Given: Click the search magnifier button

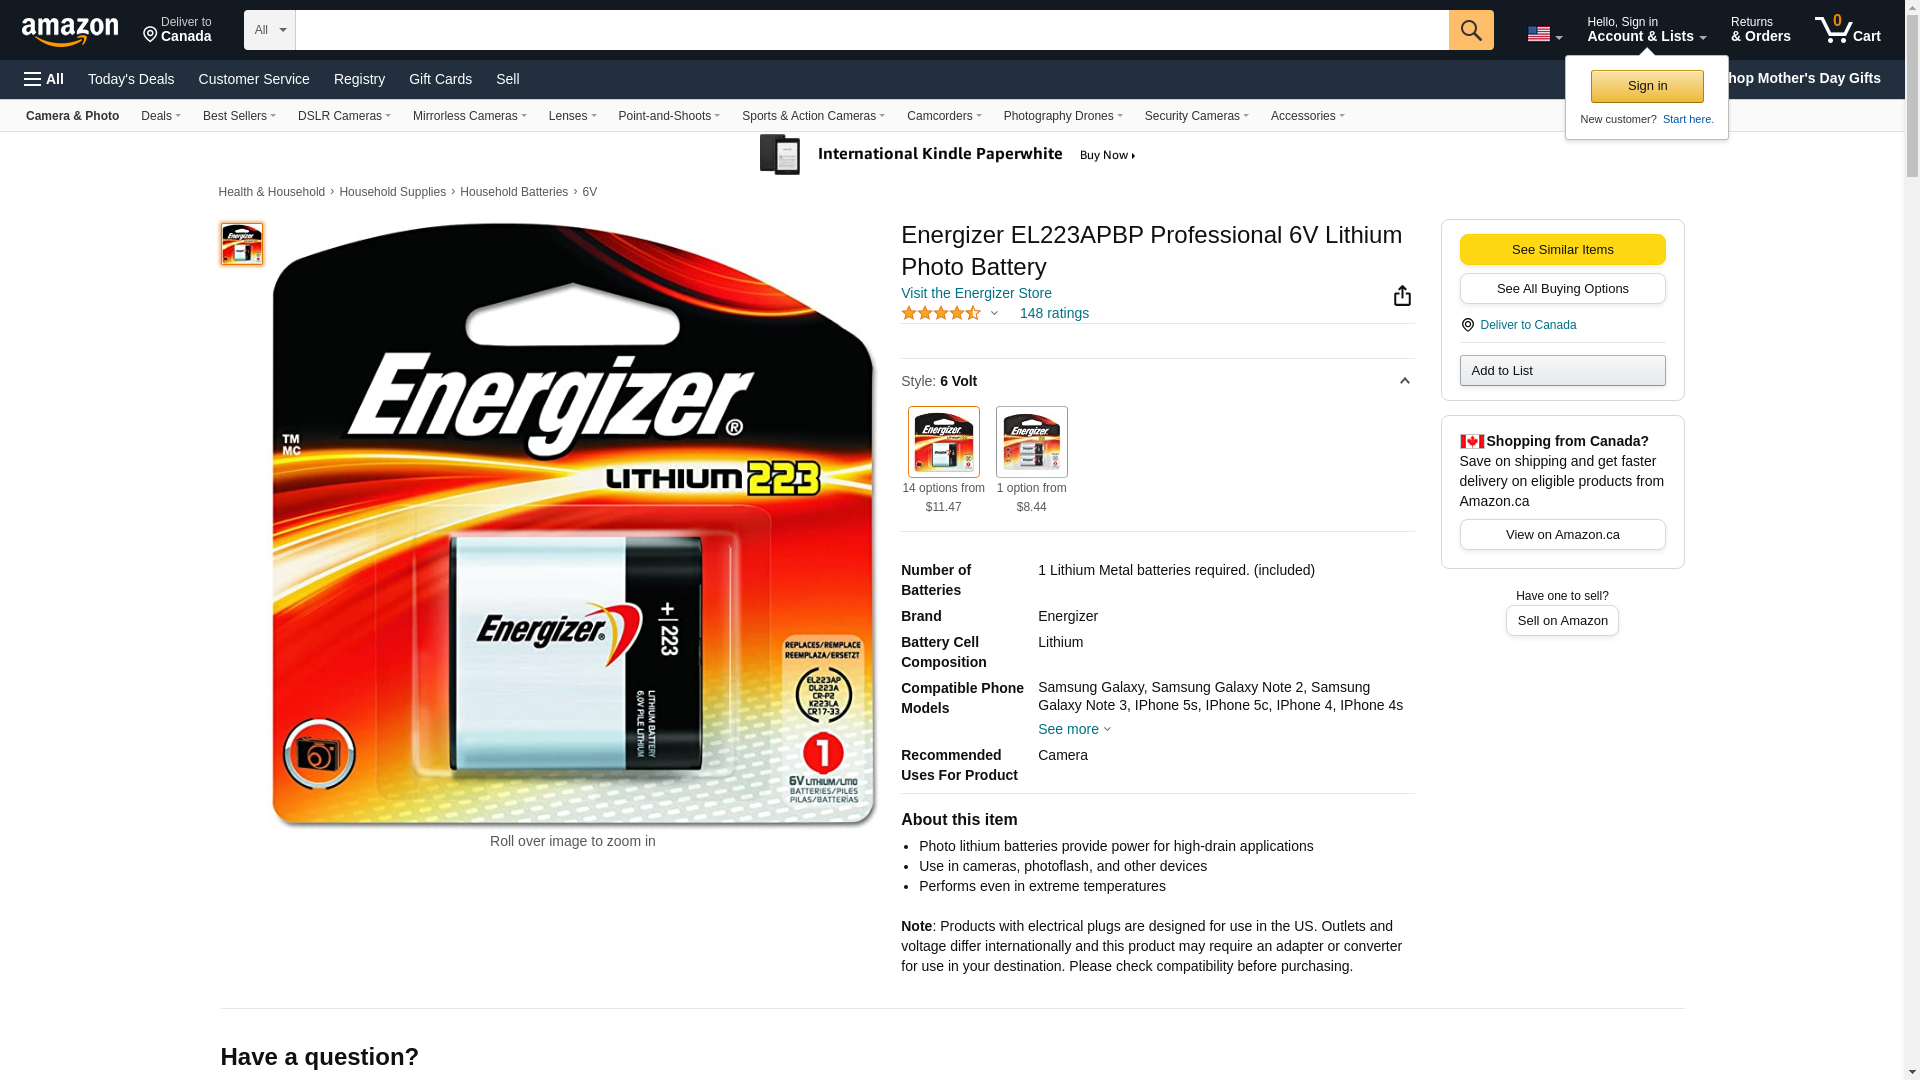Looking at the screenshot, I should click(x=1471, y=30).
